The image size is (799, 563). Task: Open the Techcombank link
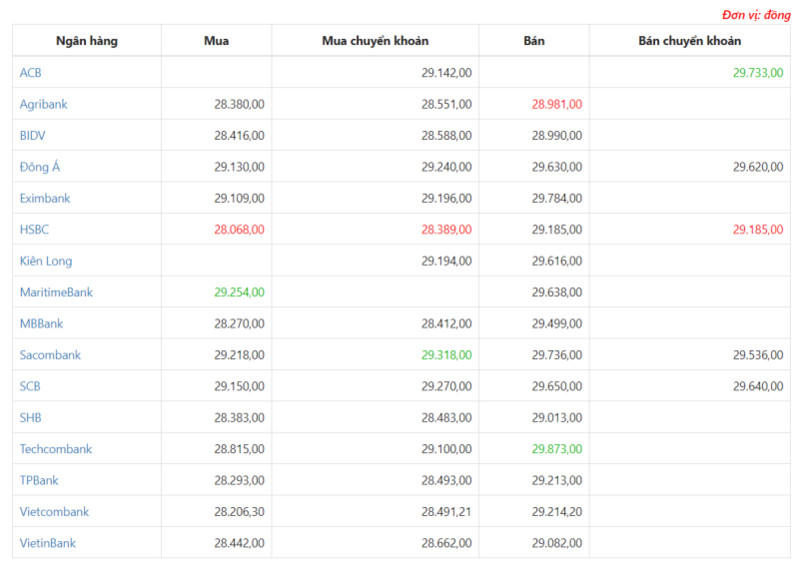pos(56,449)
